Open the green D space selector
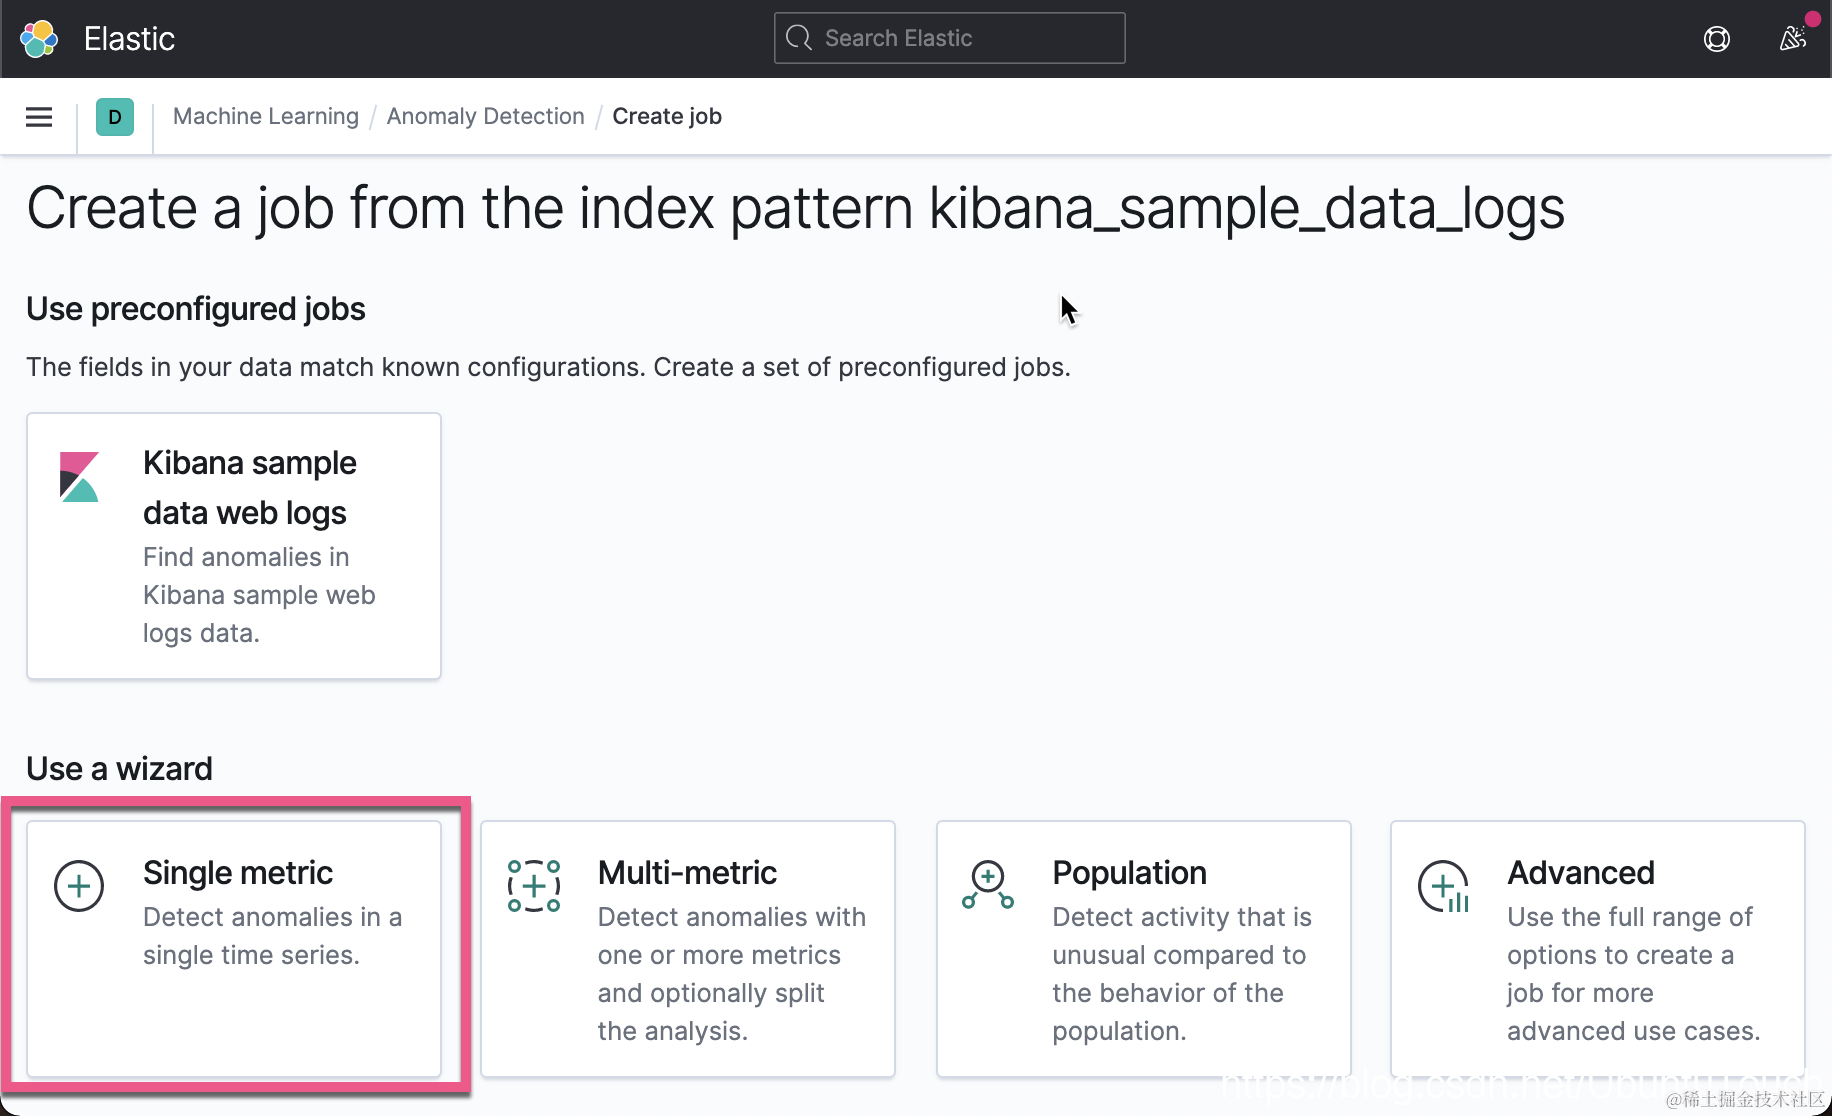 115,117
